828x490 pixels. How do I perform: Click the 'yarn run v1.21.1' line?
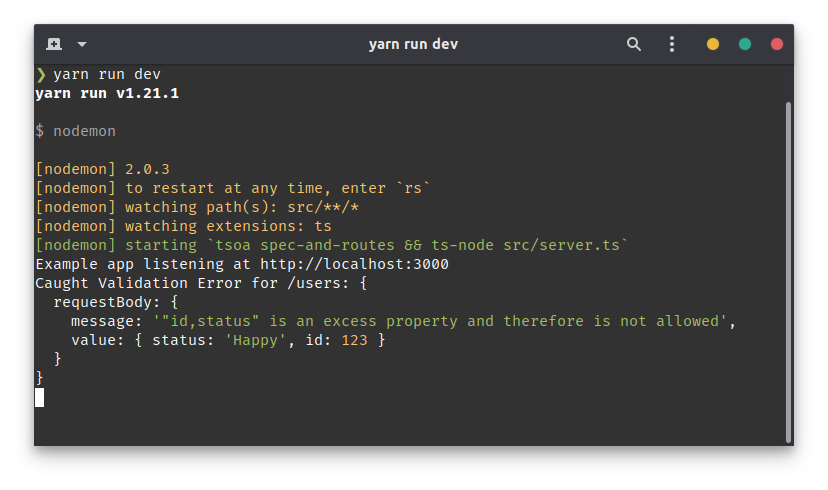point(107,93)
